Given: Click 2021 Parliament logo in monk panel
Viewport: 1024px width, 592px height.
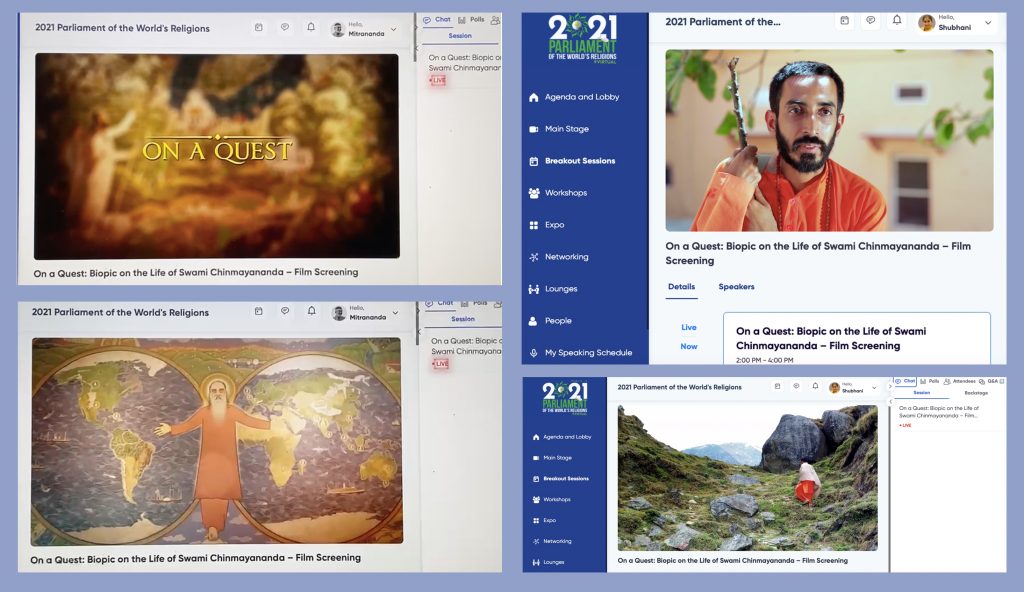Looking at the screenshot, I should point(583,39).
